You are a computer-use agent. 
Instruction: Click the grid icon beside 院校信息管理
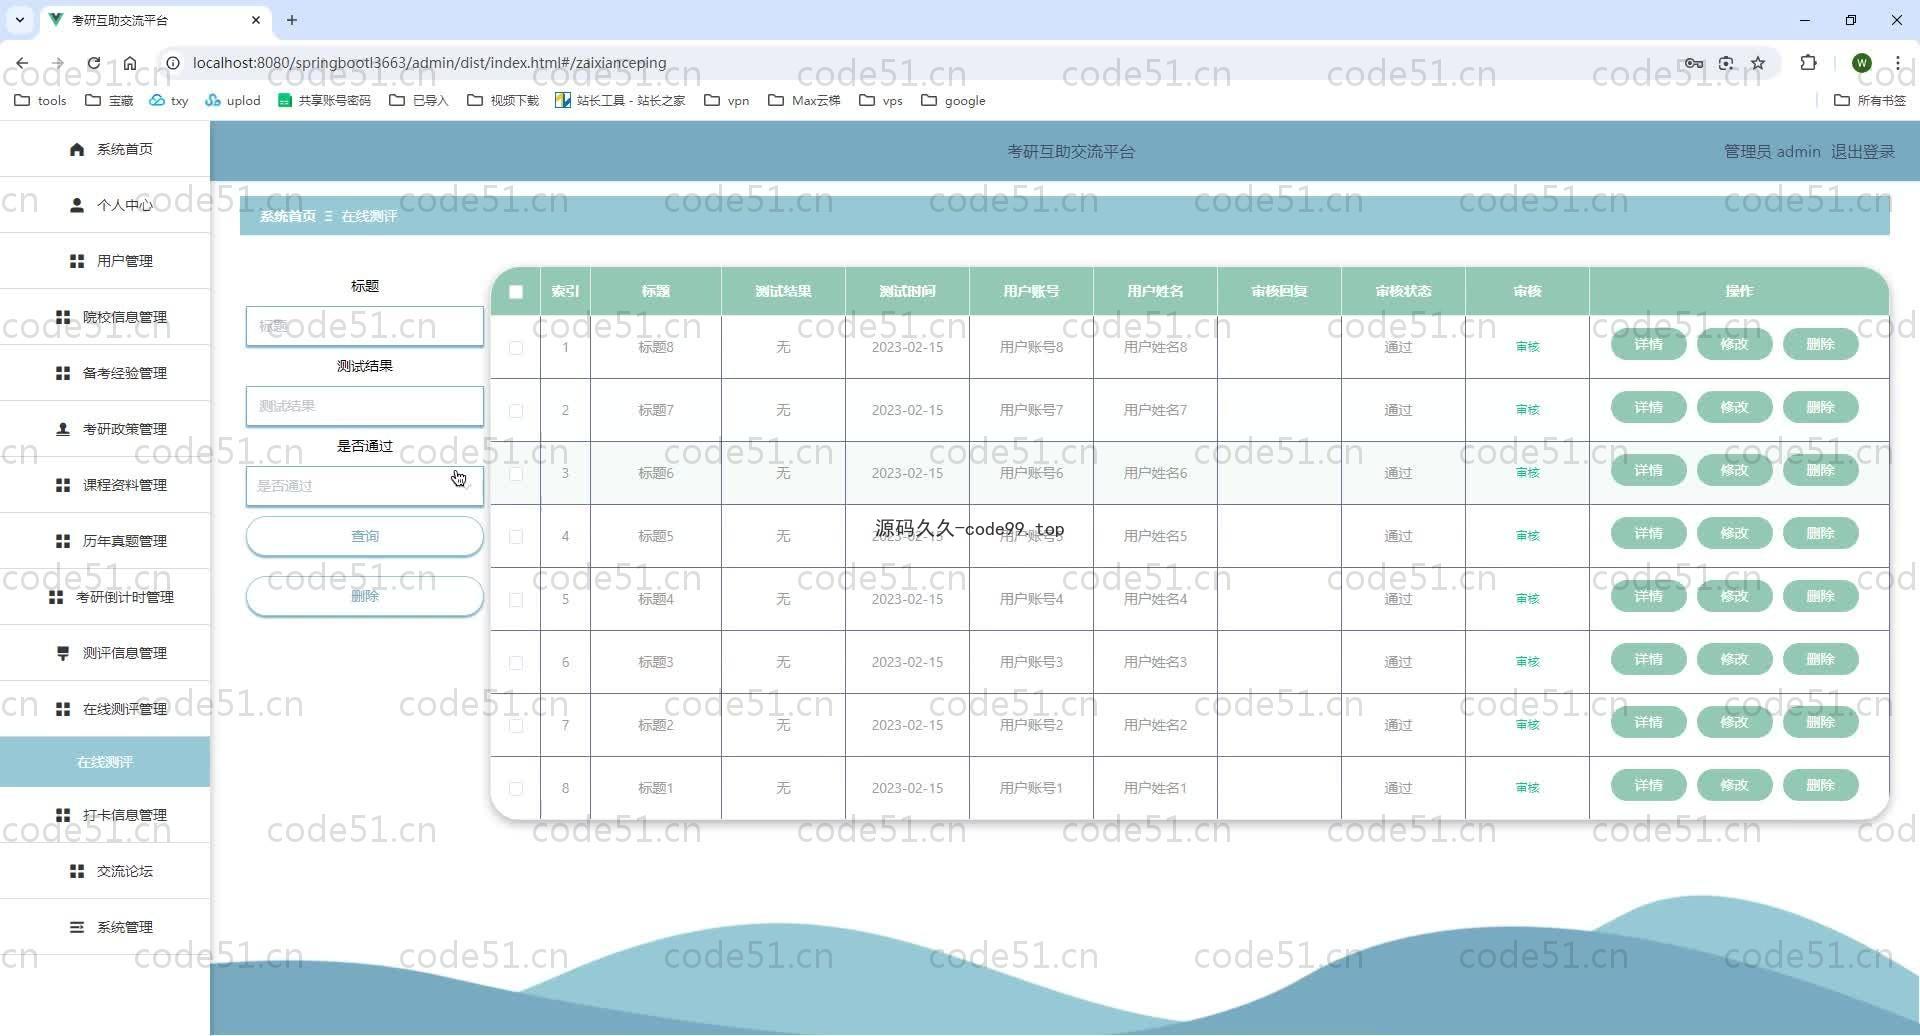pyautogui.click(x=63, y=317)
